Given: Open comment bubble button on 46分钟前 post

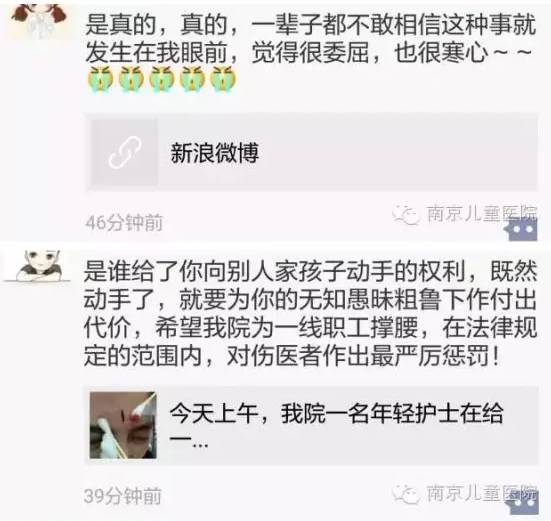Looking at the screenshot, I should coord(523,230).
